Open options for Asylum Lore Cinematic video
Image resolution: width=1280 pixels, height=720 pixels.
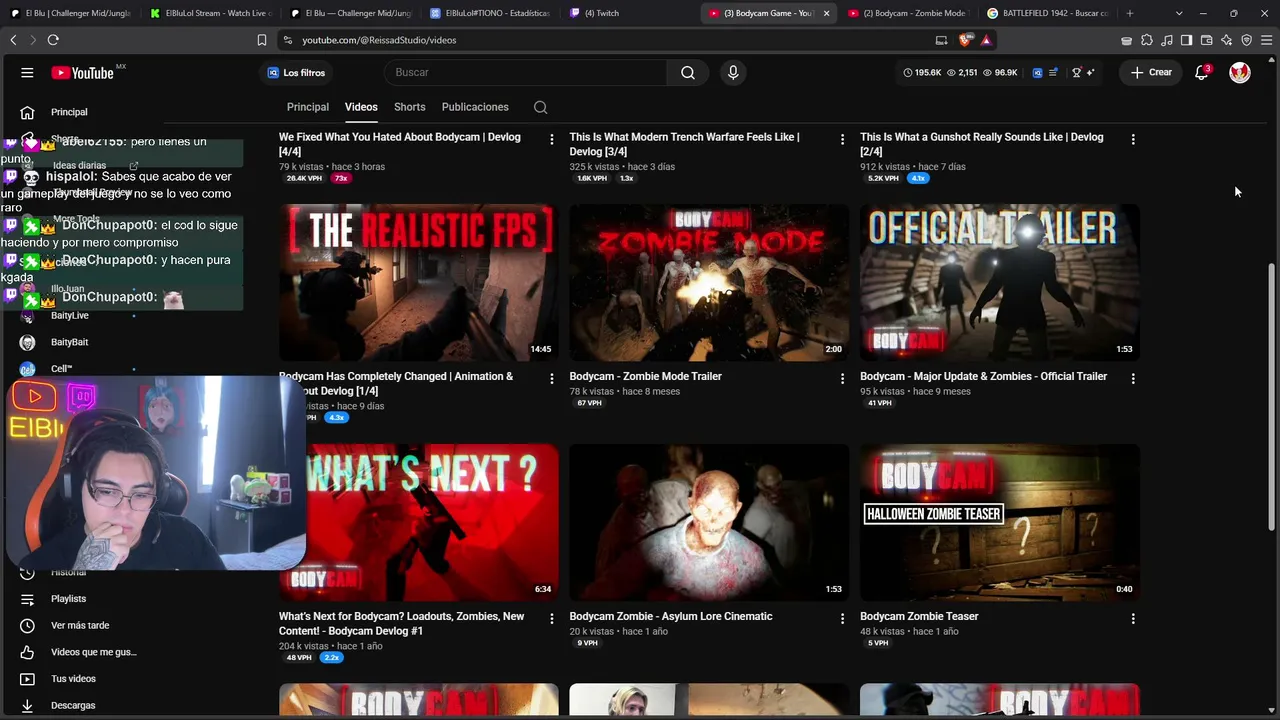tap(842, 619)
